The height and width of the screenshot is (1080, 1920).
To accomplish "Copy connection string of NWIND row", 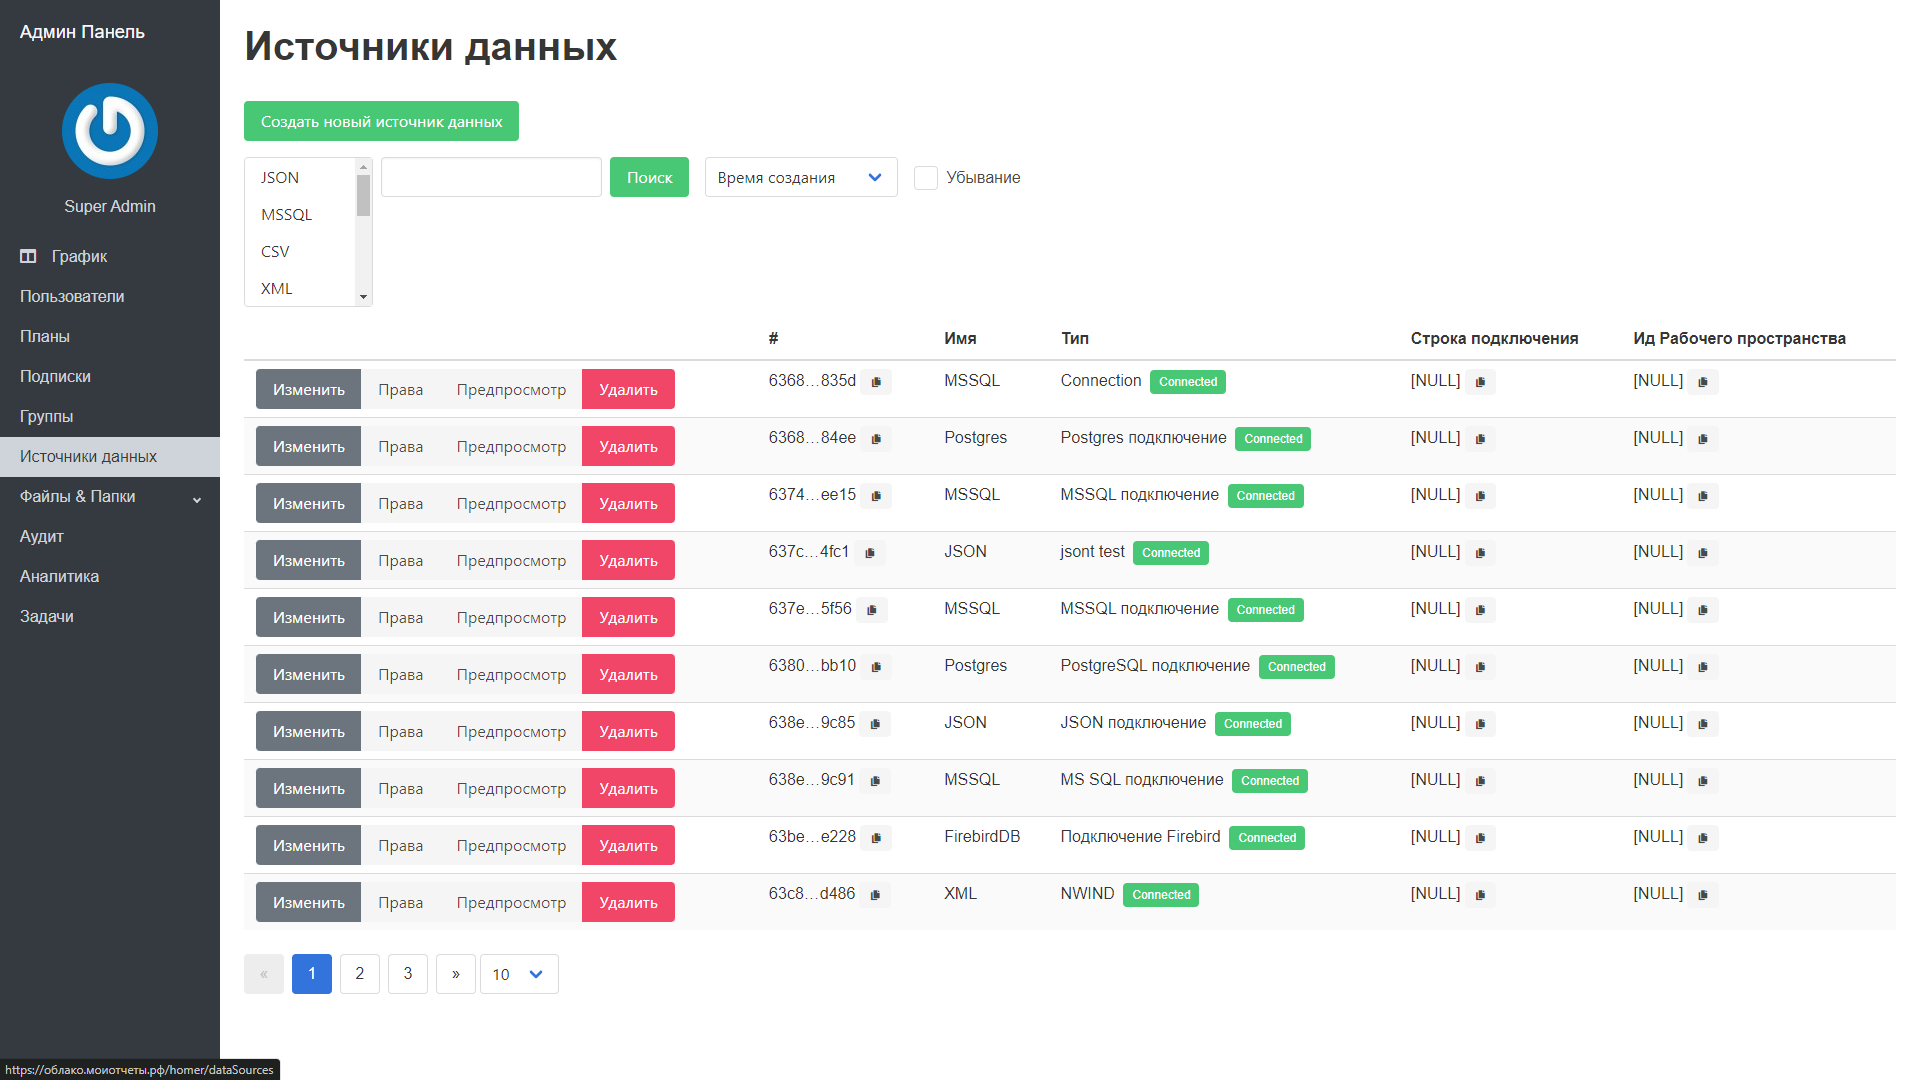I will (x=1480, y=895).
